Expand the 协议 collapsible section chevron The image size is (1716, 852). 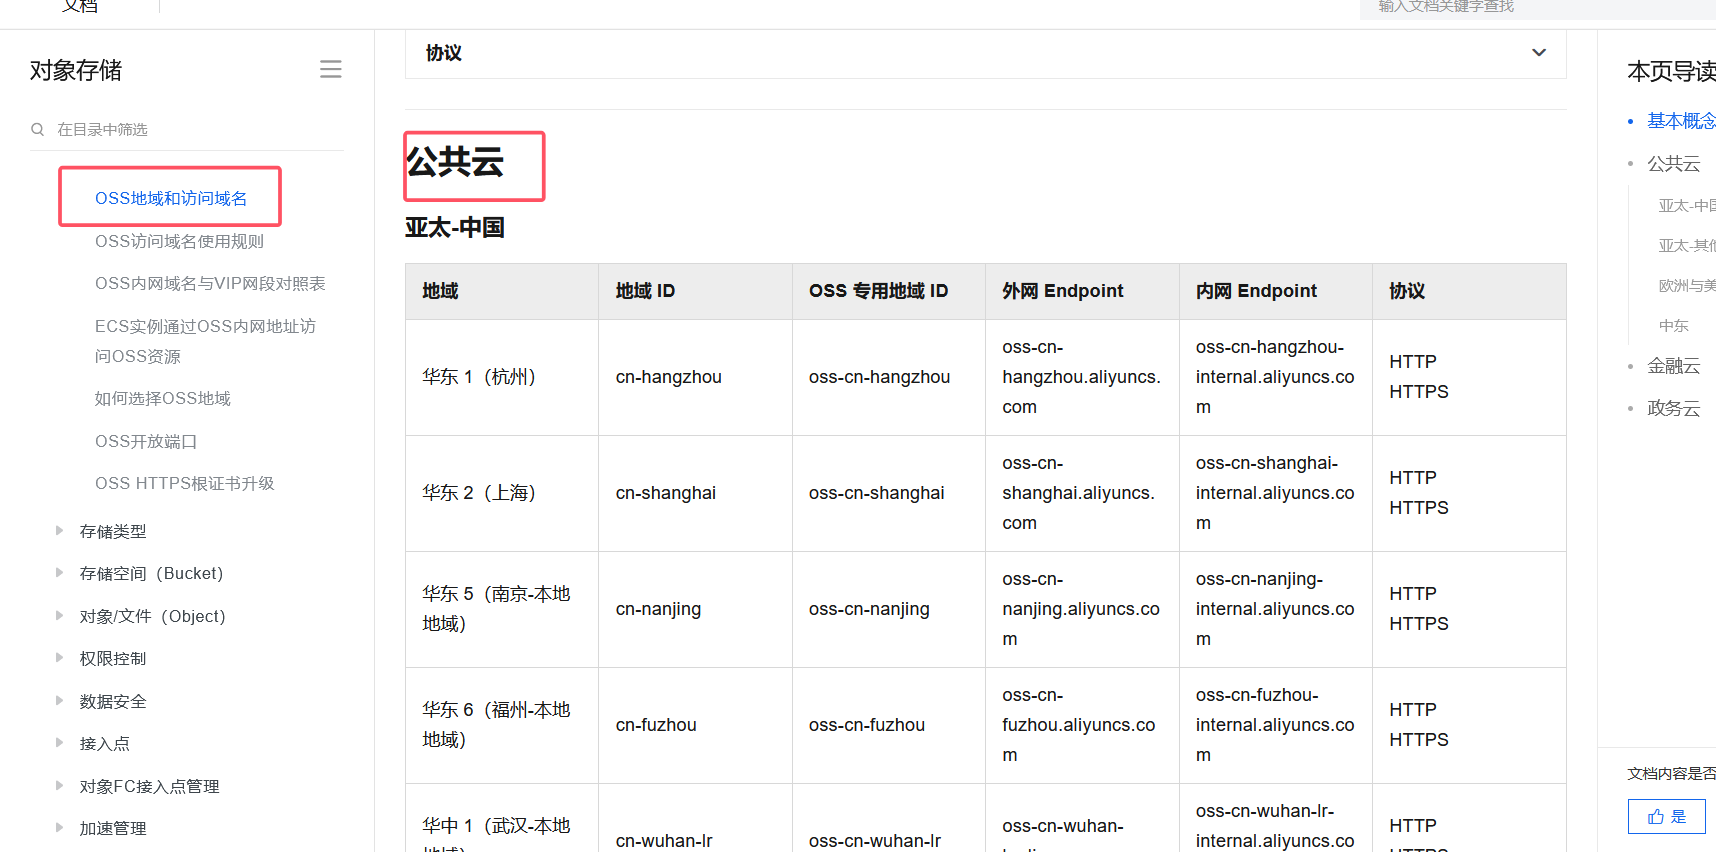click(x=1539, y=53)
